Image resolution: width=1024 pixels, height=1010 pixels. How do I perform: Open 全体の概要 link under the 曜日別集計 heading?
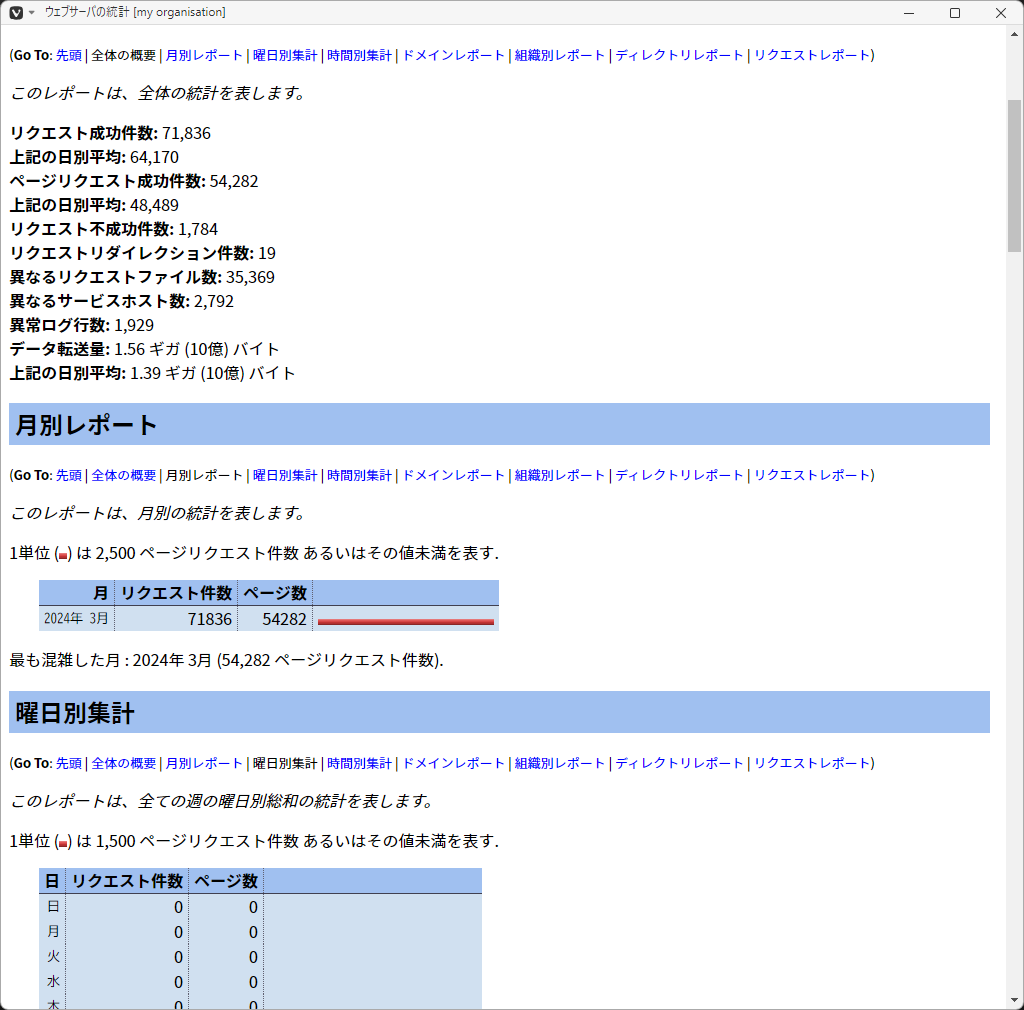point(123,763)
